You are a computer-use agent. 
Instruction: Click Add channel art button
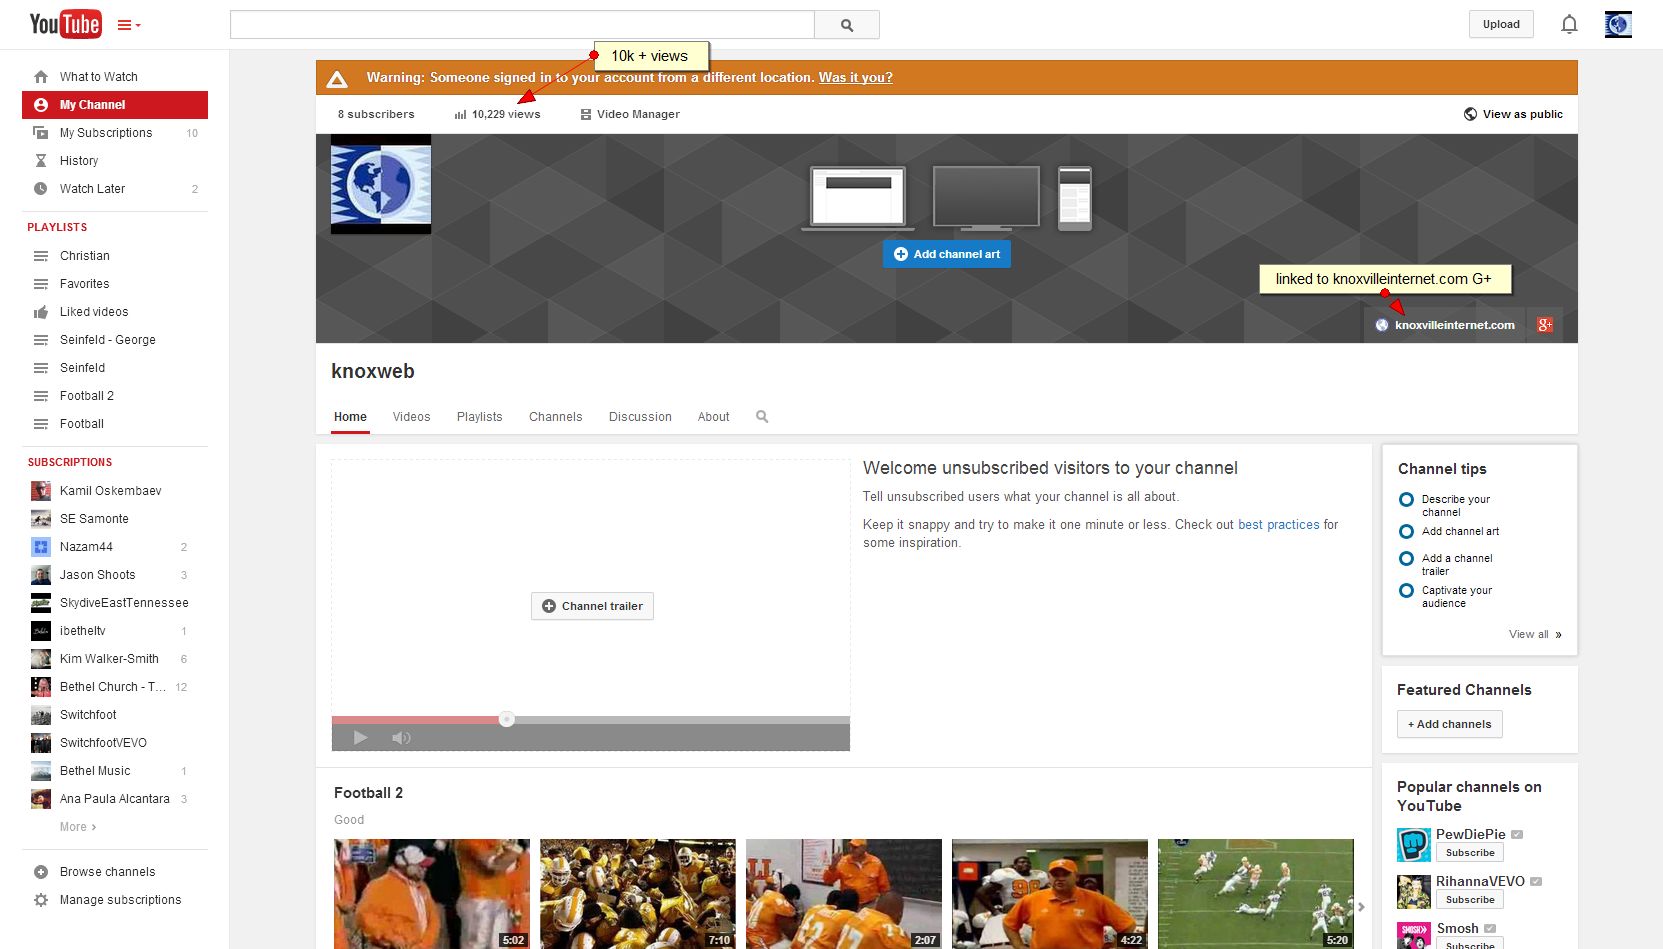[x=947, y=254]
